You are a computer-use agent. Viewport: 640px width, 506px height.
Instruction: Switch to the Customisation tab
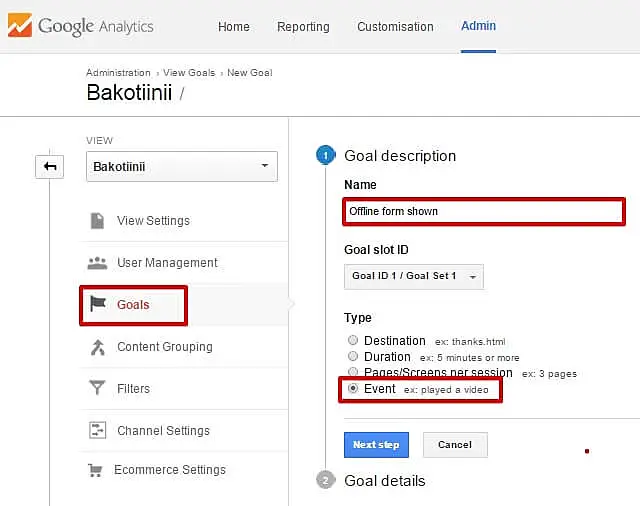[x=394, y=27]
